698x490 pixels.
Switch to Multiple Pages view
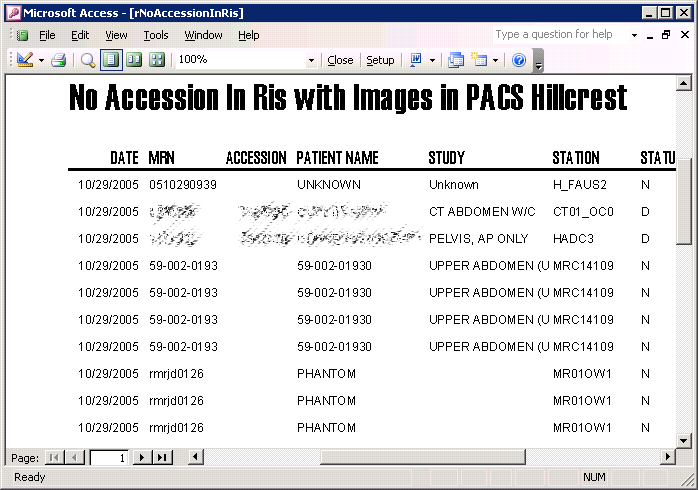pos(157,60)
